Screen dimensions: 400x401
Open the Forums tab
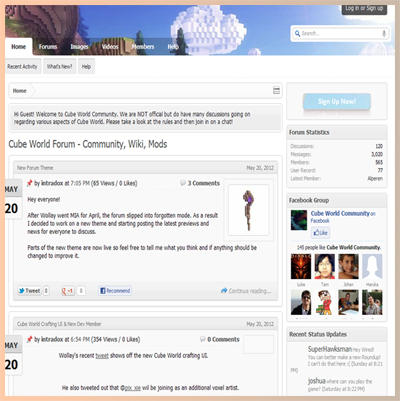coord(48,47)
